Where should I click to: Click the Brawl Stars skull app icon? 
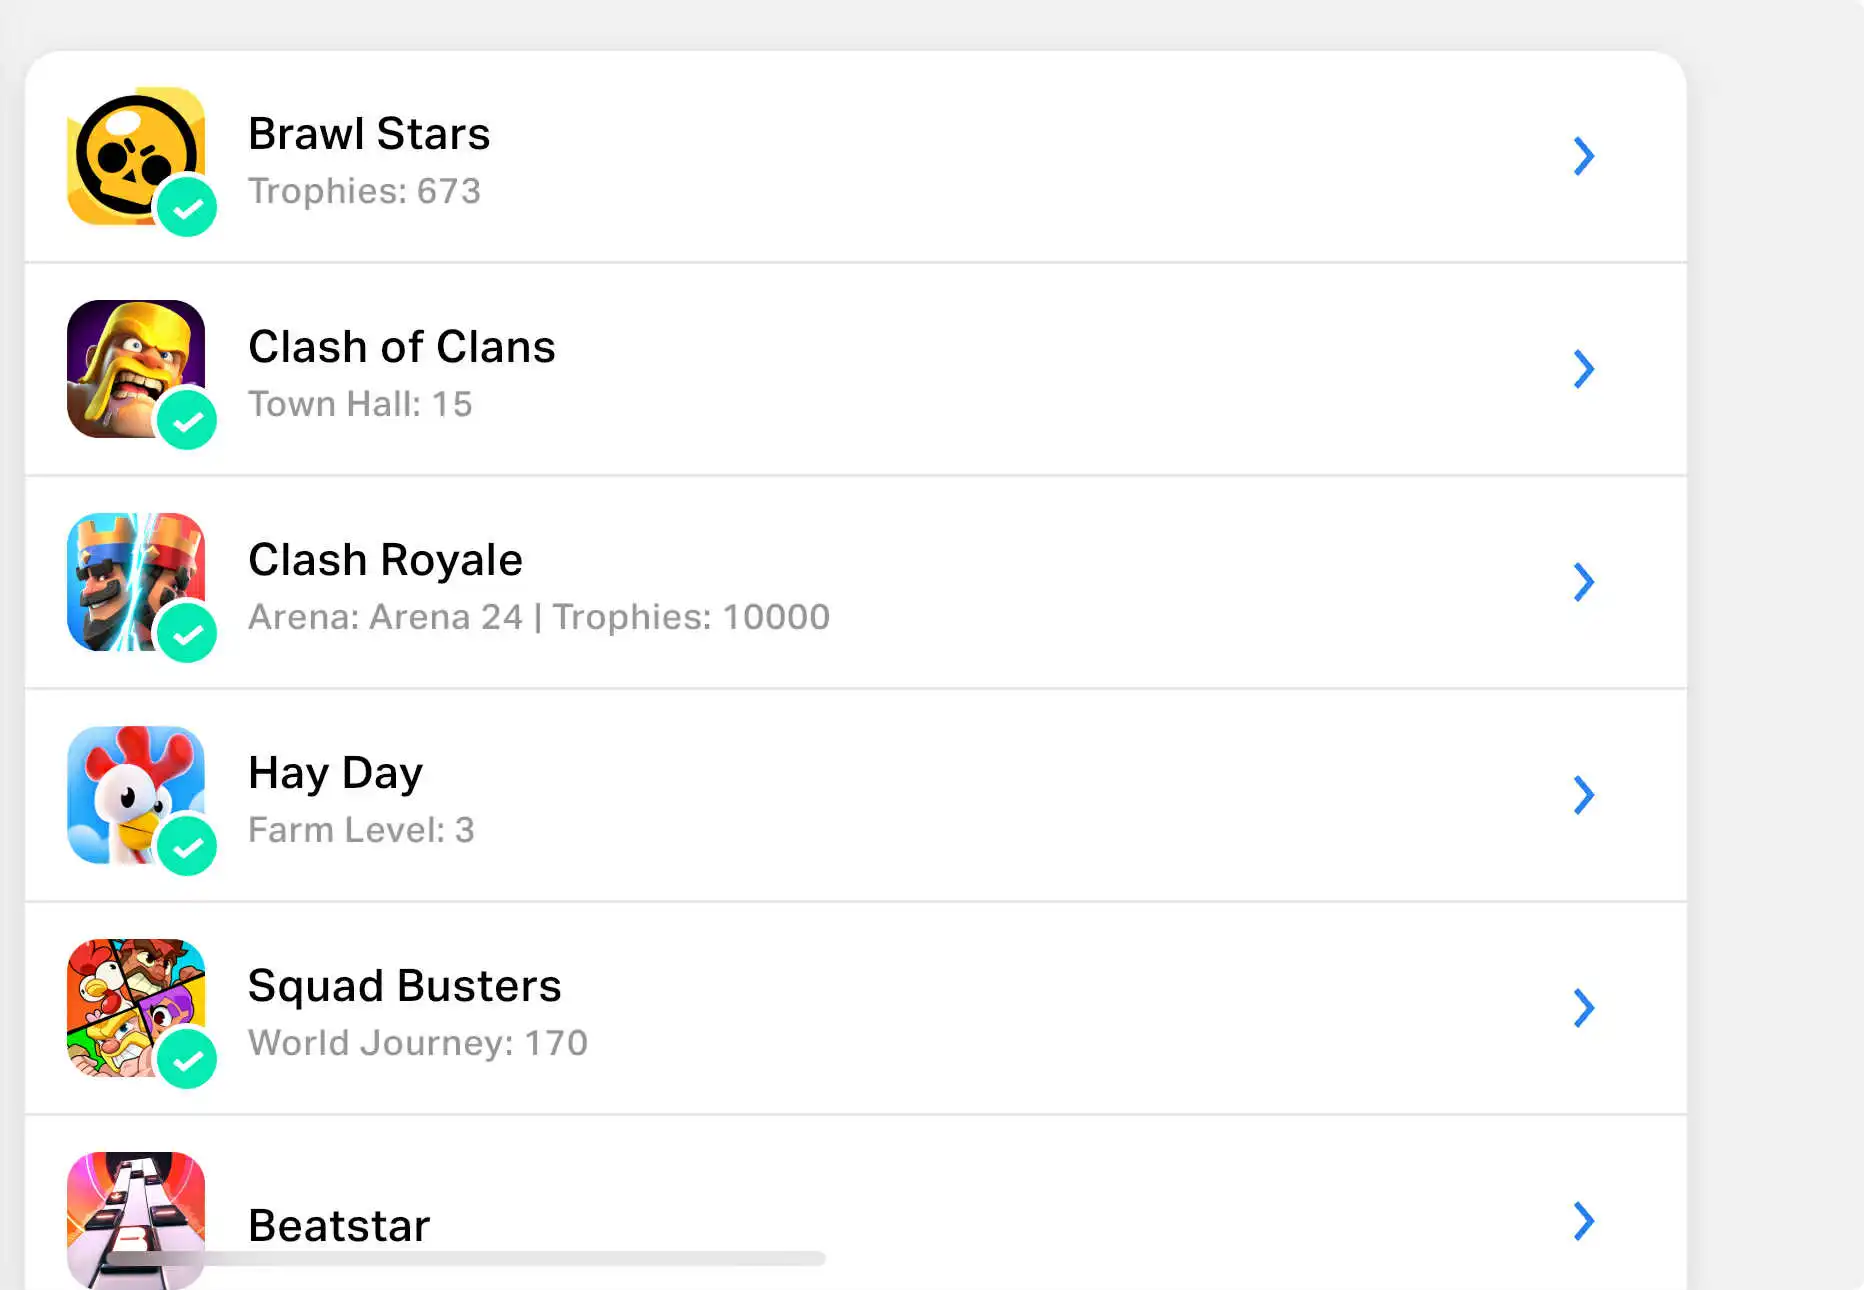[x=130, y=152]
